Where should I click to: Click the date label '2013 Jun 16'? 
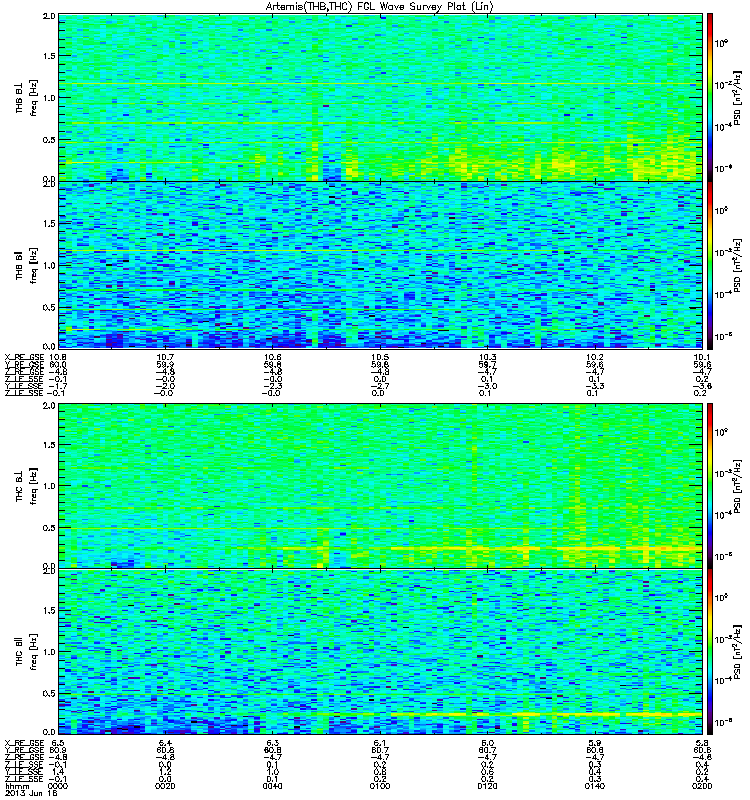tap(31, 793)
